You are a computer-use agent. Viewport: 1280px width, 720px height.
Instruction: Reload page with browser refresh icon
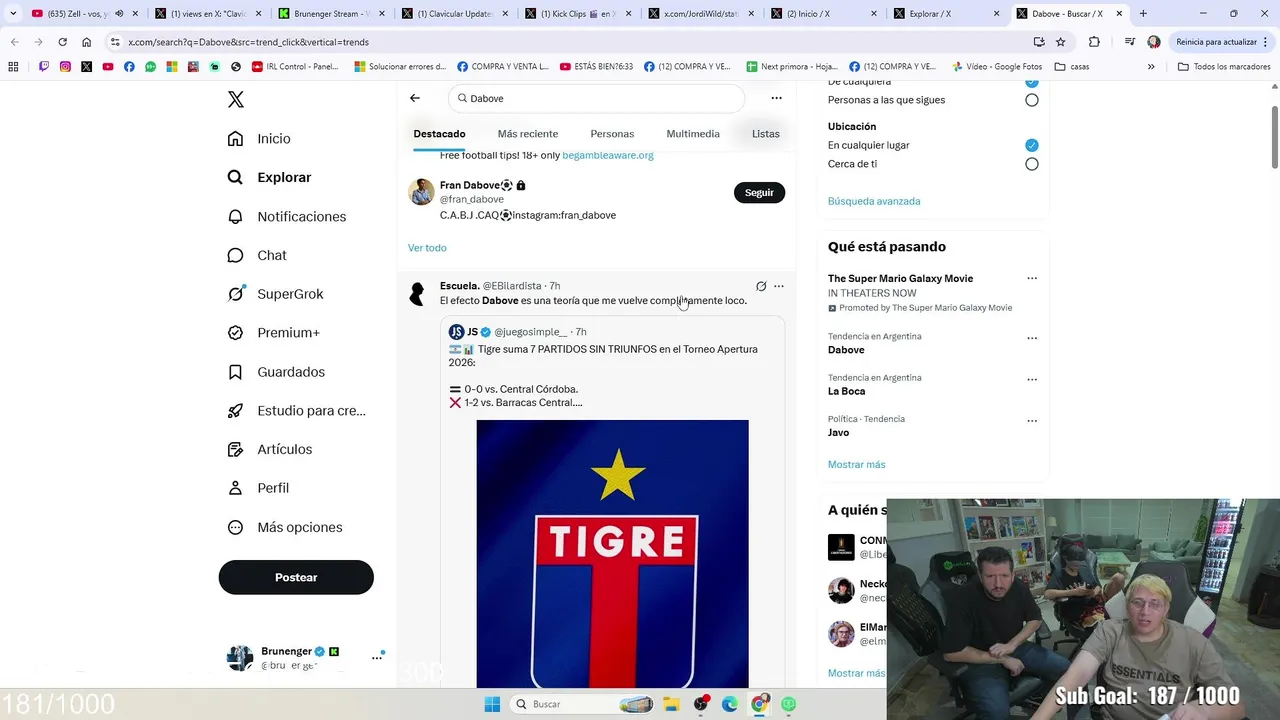(x=62, y=42)
